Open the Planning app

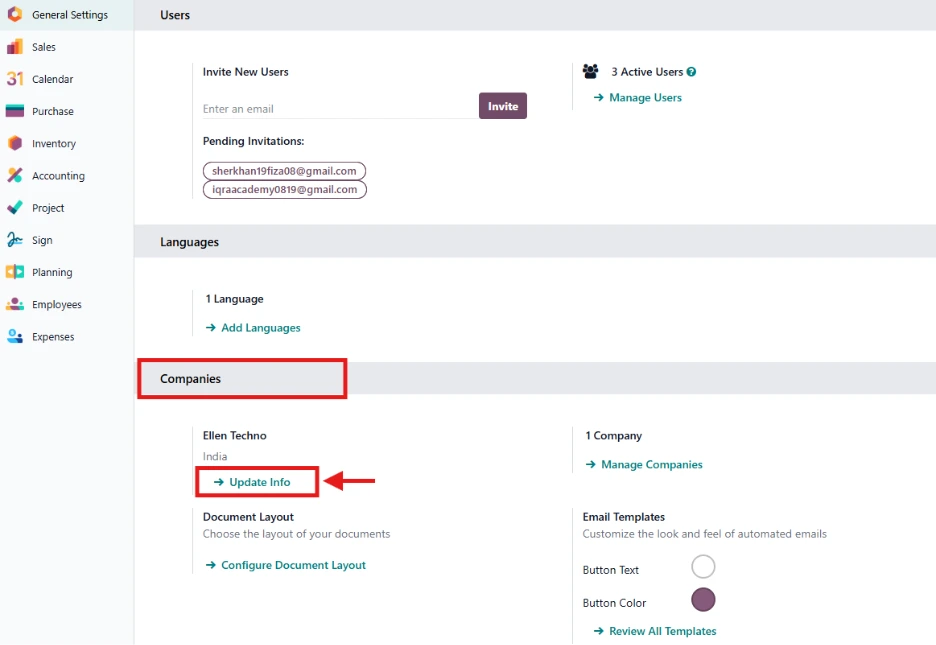(x=51, y=271)
